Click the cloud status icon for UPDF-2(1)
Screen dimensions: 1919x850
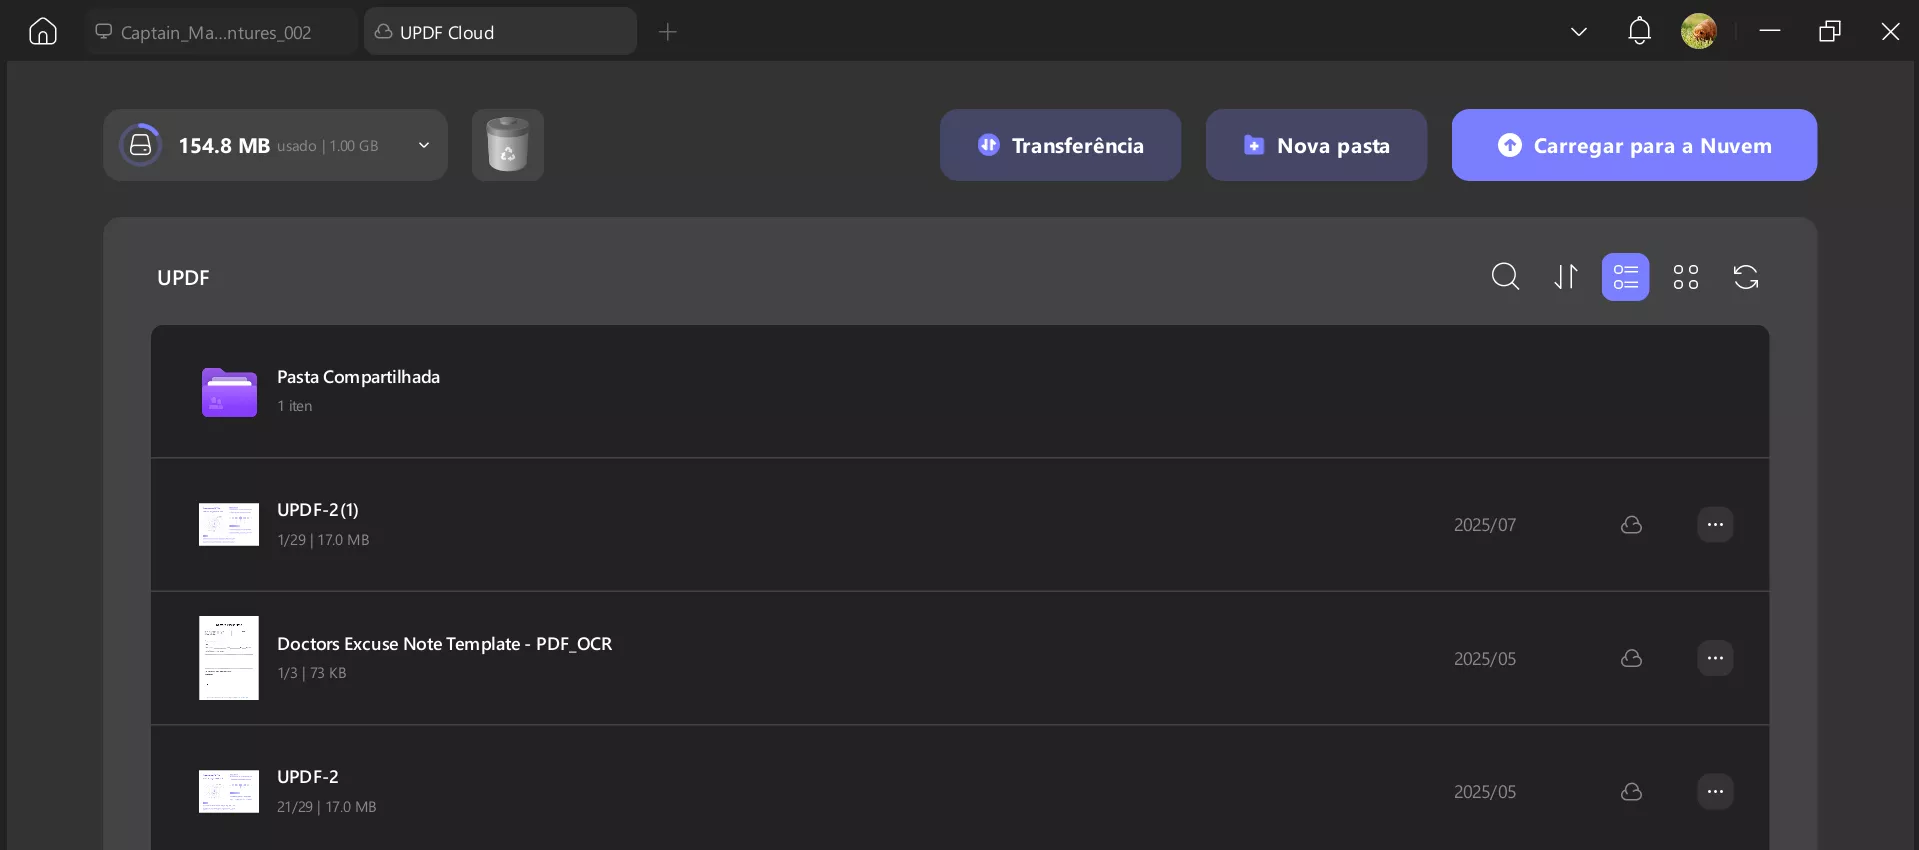click(1631, 525)
